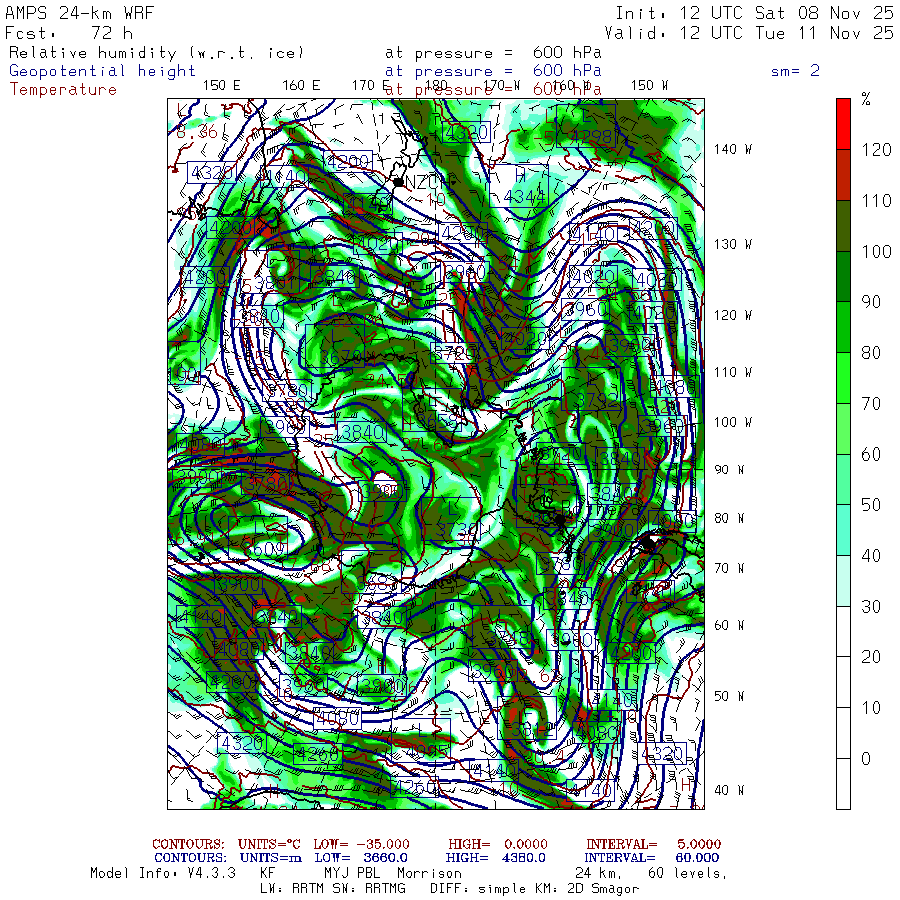Click the '140 W' axis label on right
This screenshot has width=900, height=900.
tap(732, 149)
